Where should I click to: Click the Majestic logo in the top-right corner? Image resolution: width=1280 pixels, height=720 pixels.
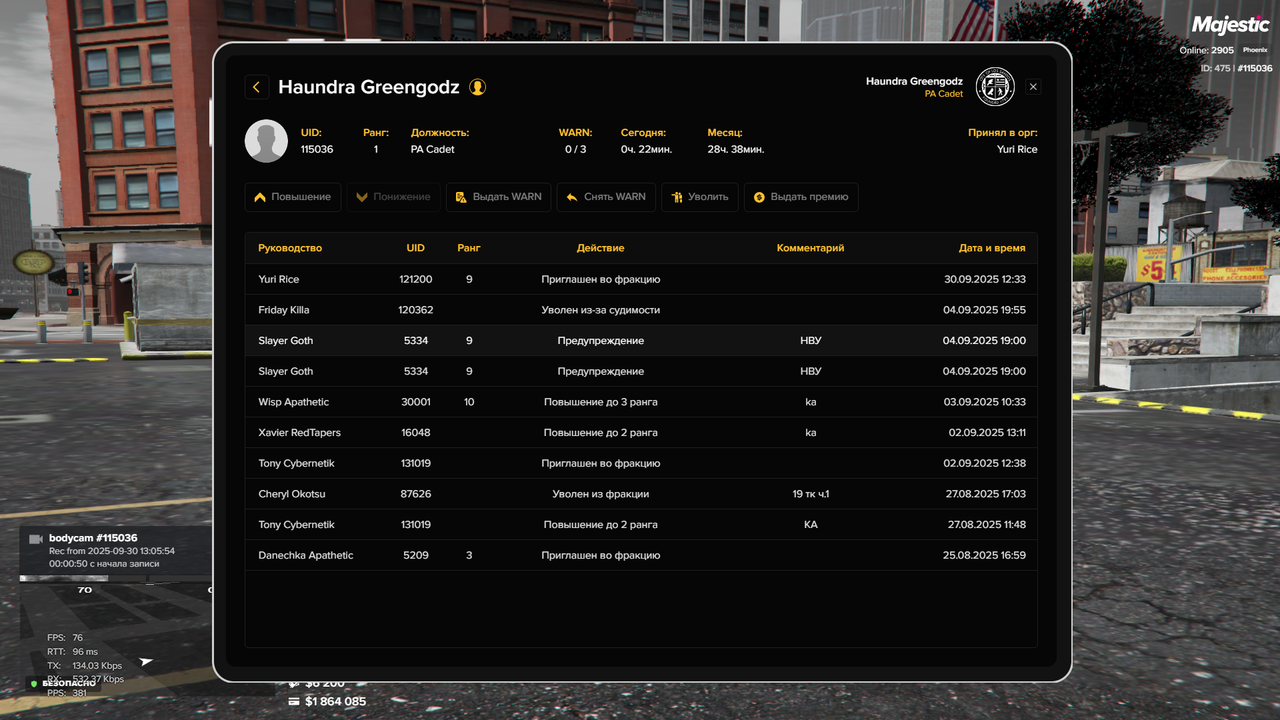click(x=1229, y=24)
